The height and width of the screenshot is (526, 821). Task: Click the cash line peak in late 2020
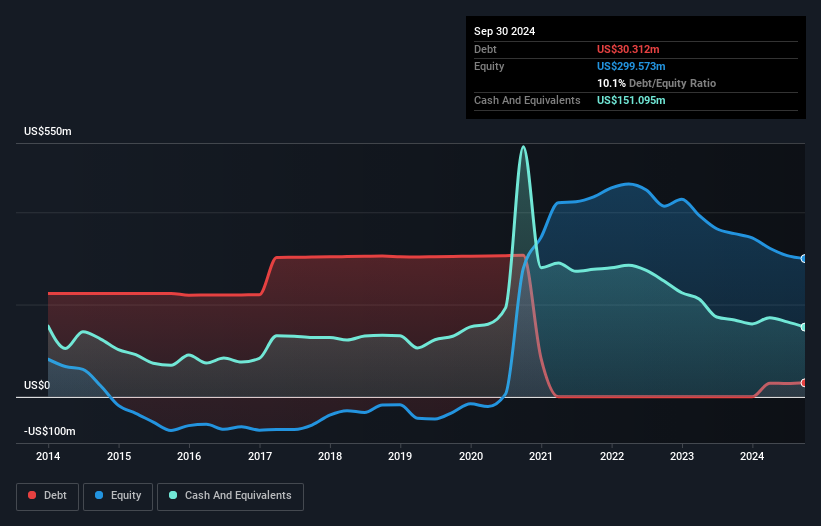pyautogui.click(x=523, y=147)
